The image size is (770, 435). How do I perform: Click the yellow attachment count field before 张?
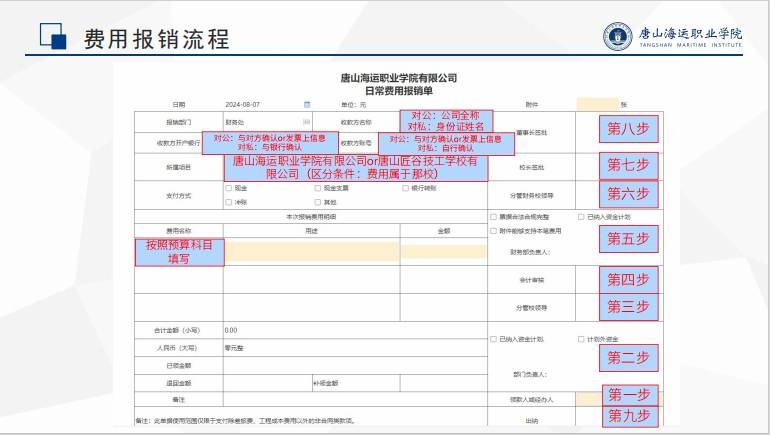(598, 104)
